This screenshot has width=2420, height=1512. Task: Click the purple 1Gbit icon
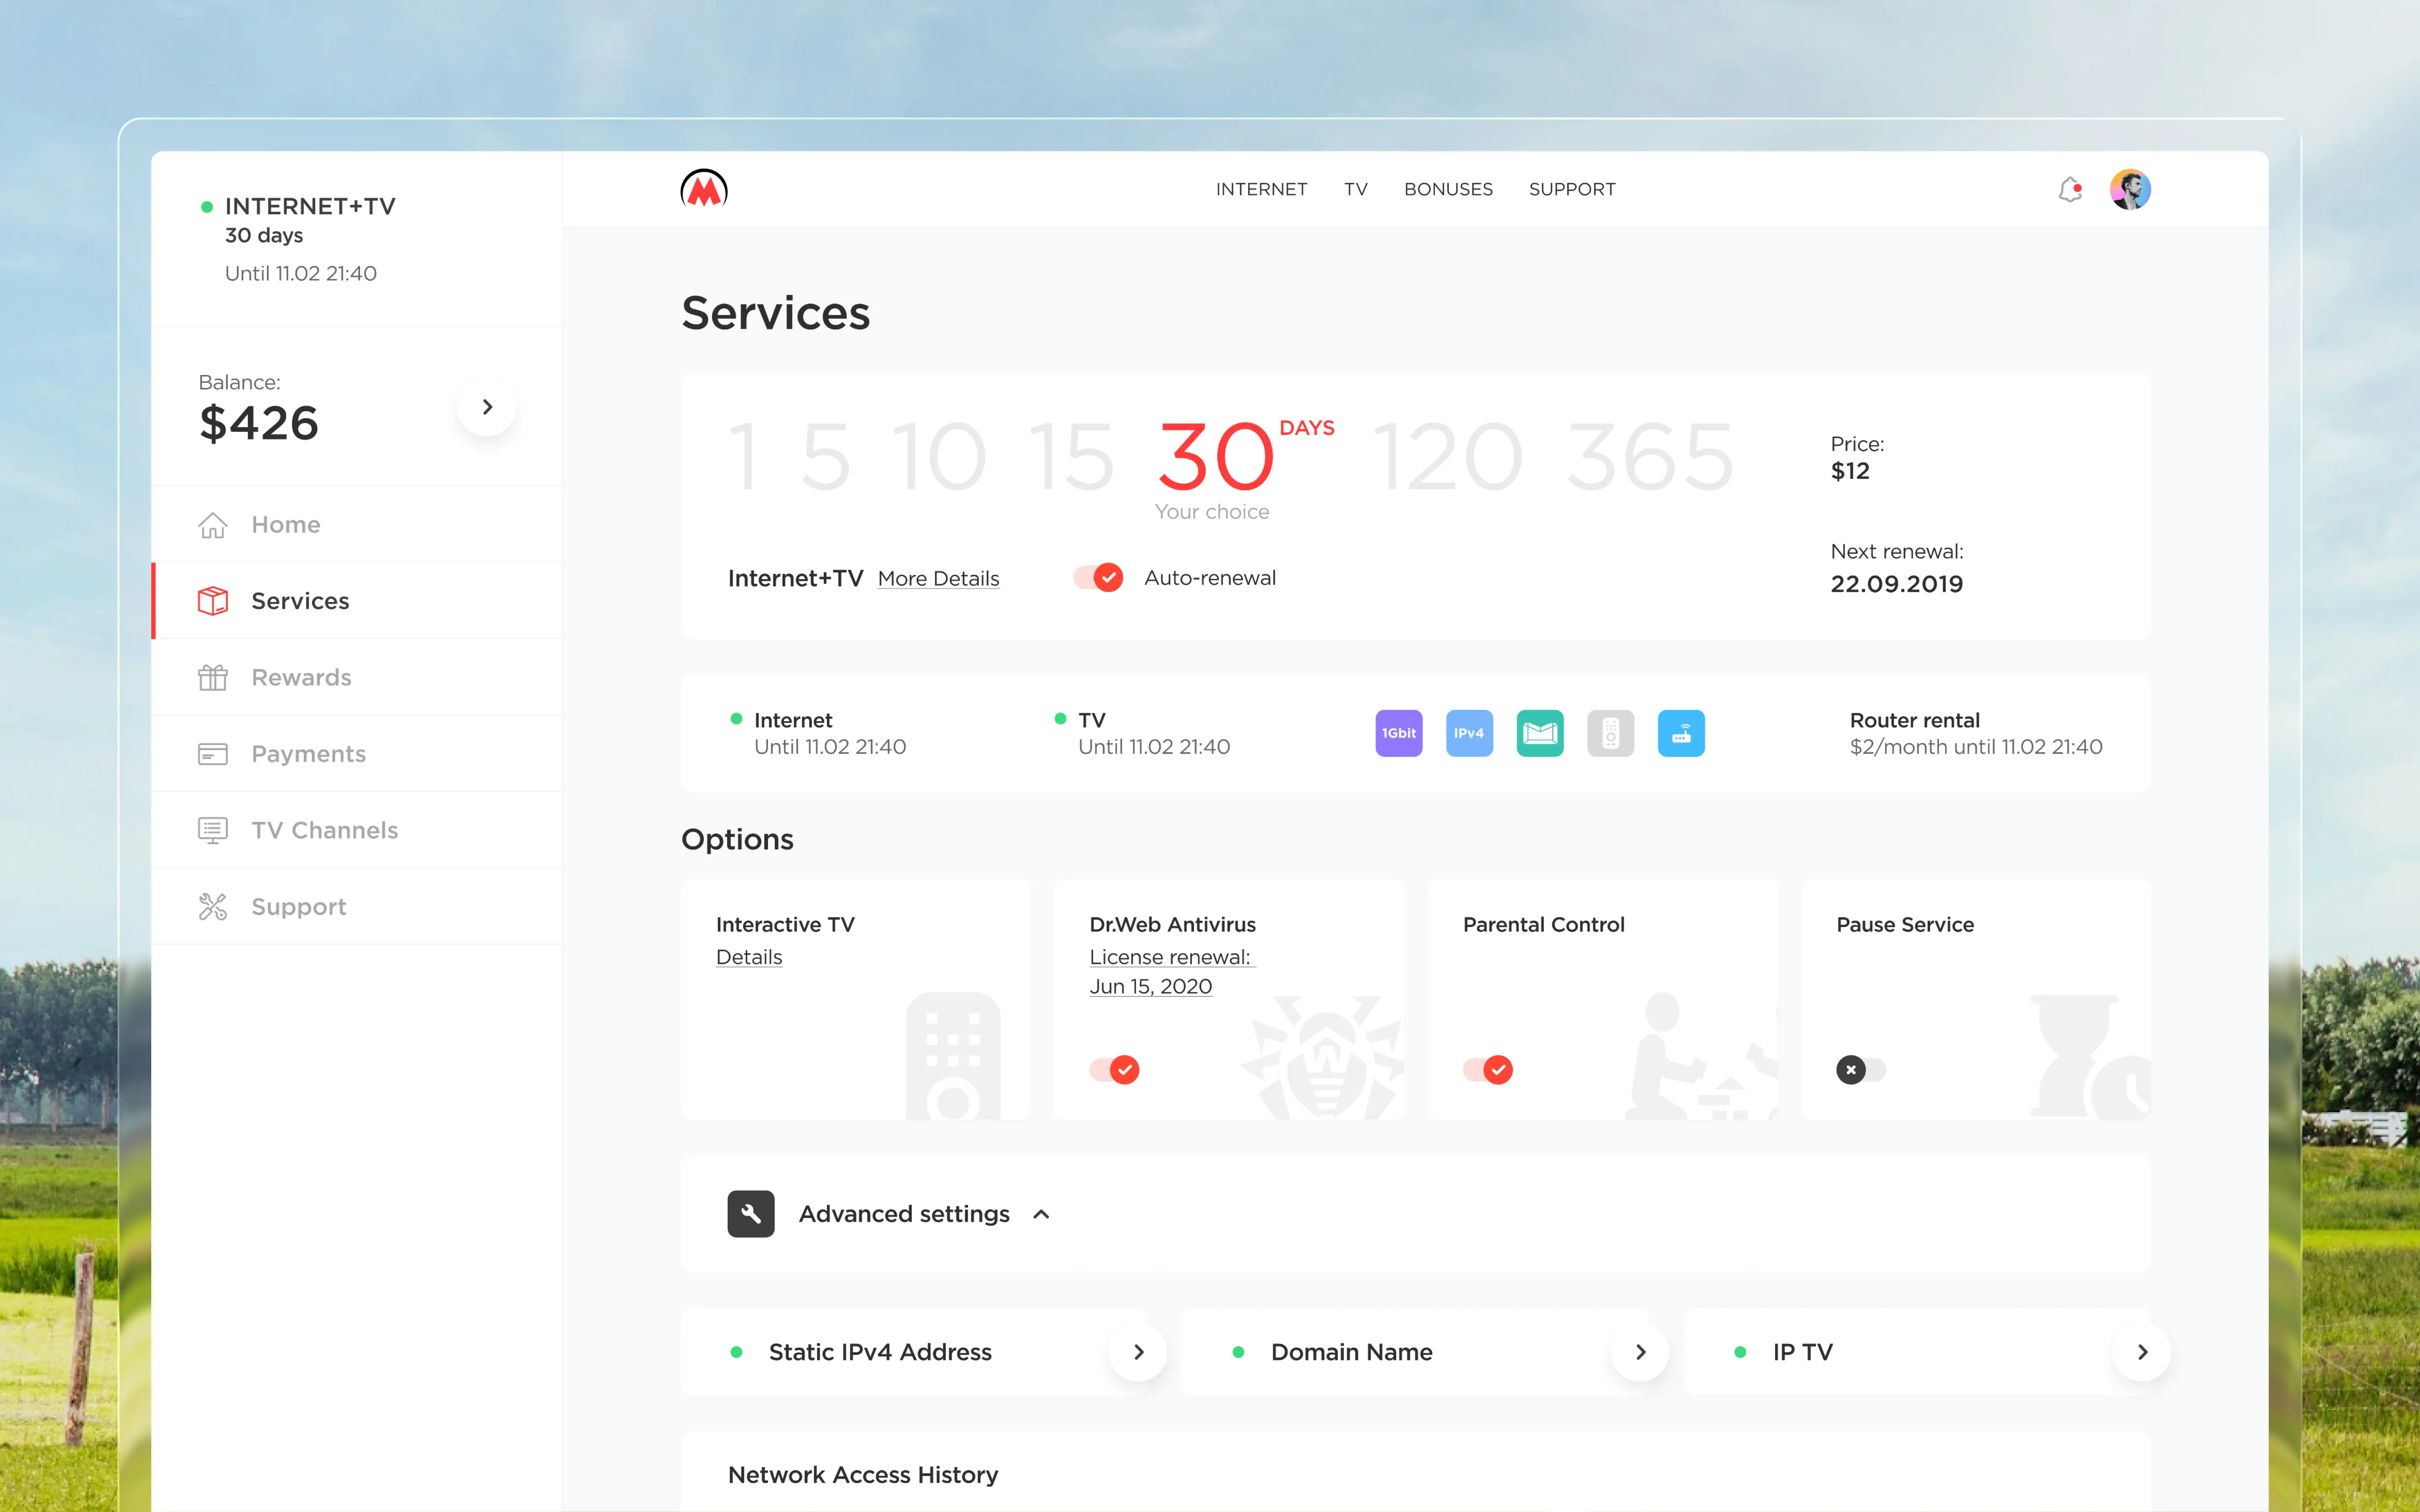pyautogui.click(x=1399, y=733)
